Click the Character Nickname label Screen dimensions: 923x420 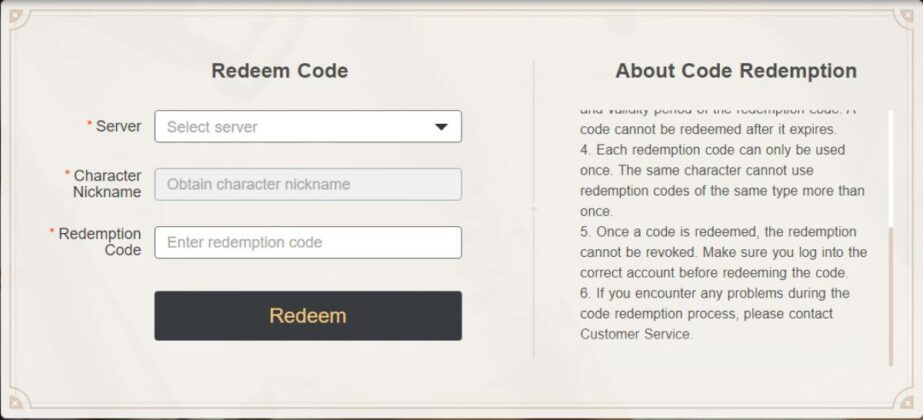[107, 184]
